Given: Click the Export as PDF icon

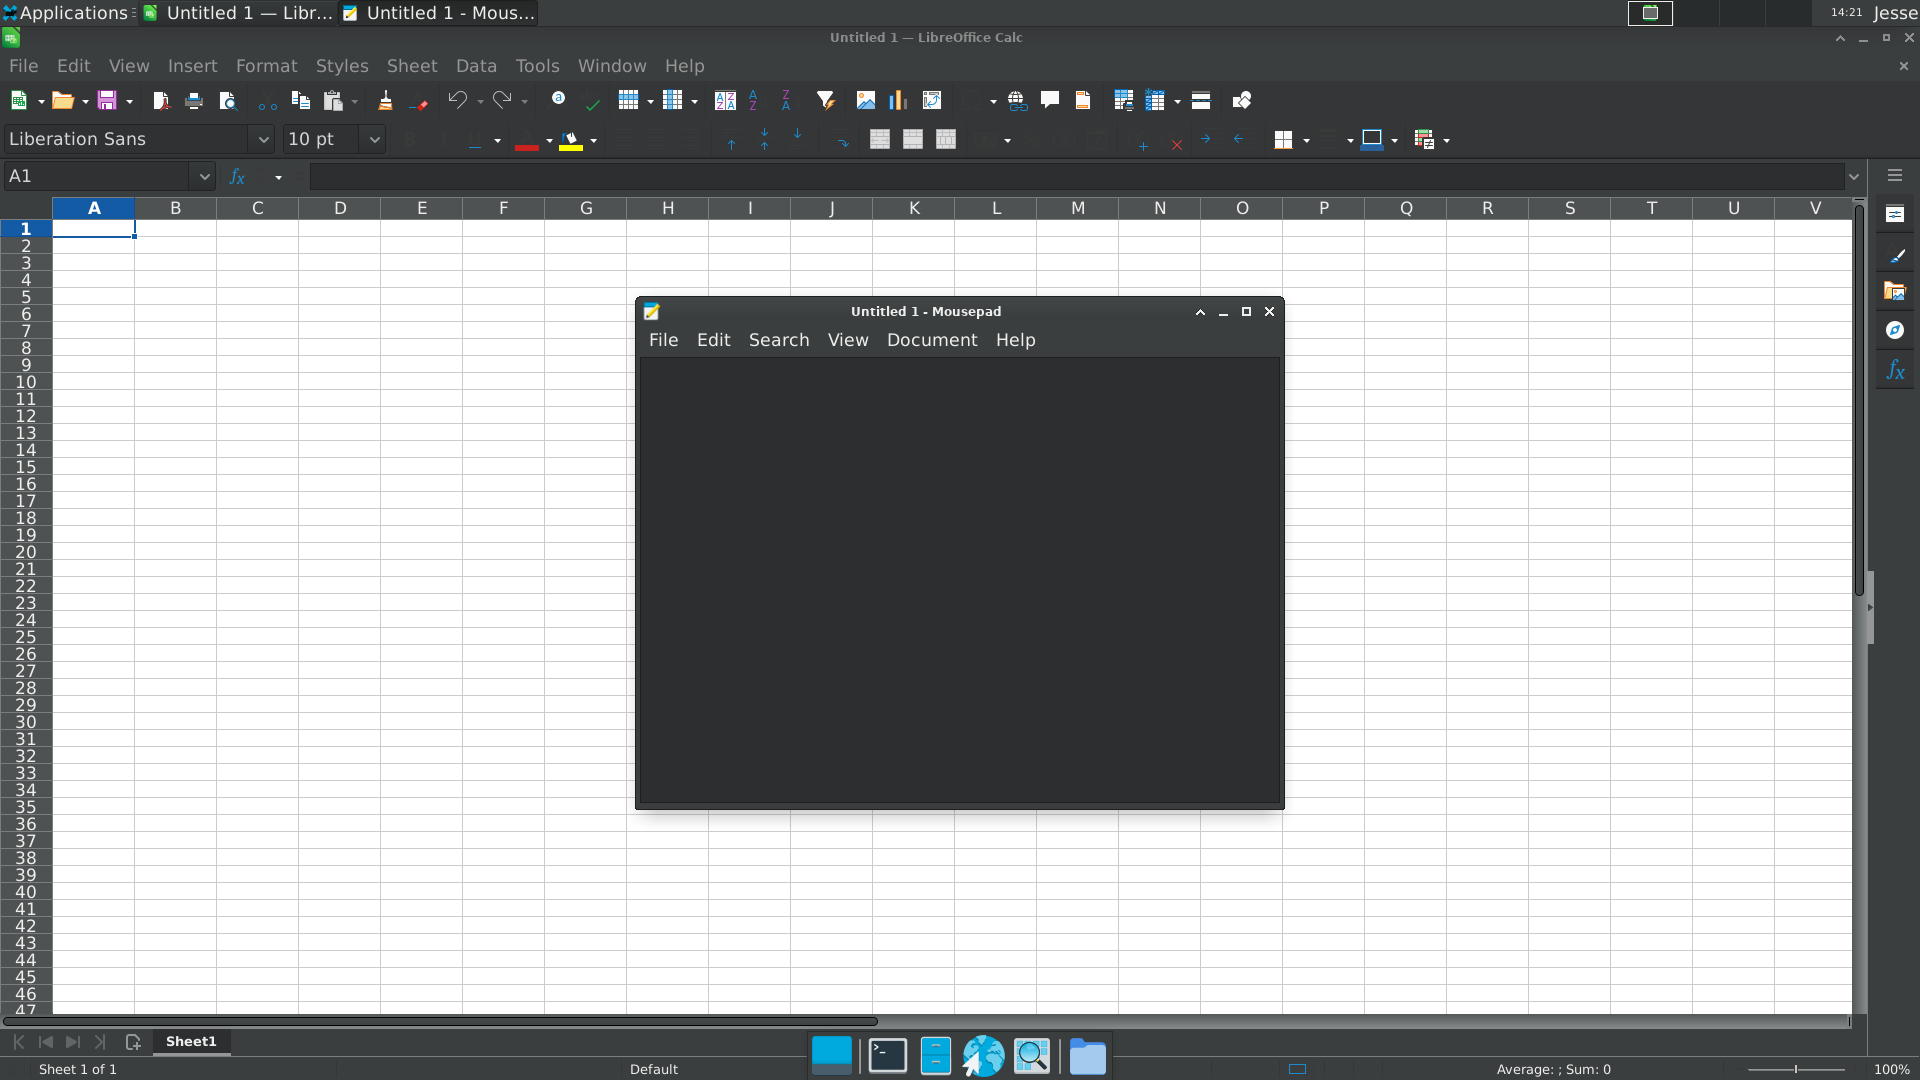Looking at the screenshot, I should coord(161,100).
